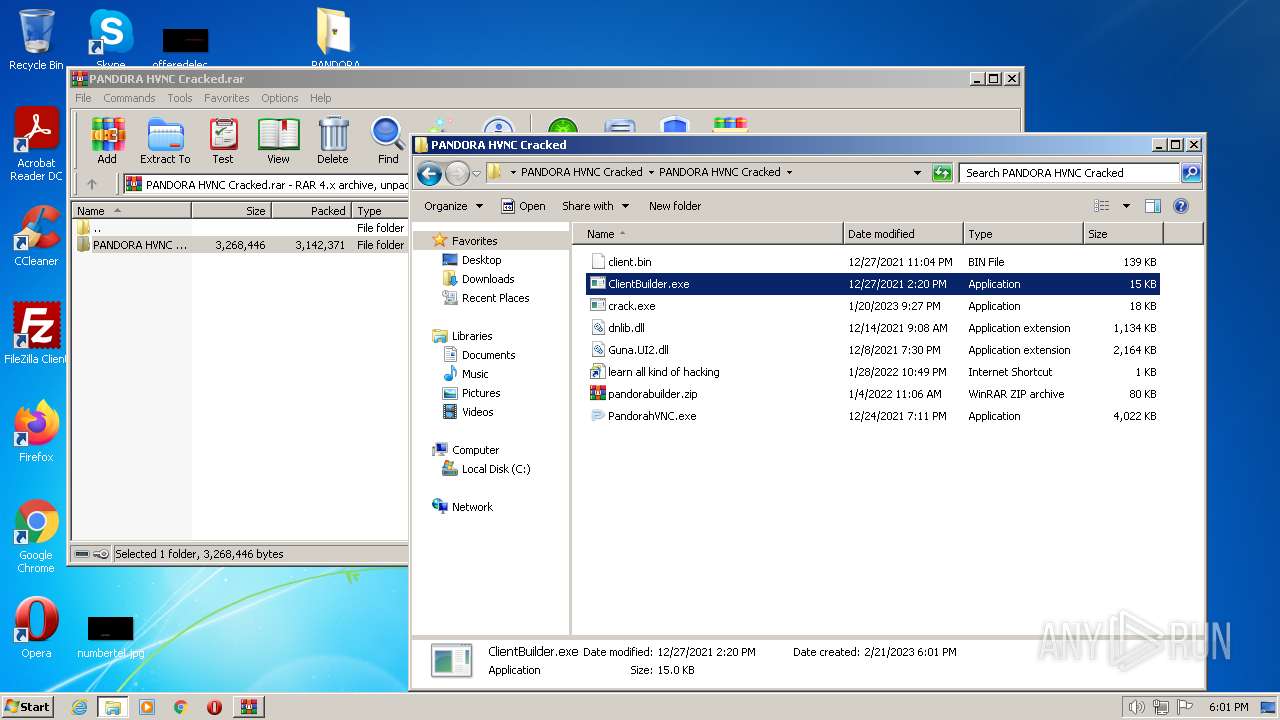This screenshot has height=720, width=1280.
Task: Open the Organize dropdown menu
Action: (453, 206)
